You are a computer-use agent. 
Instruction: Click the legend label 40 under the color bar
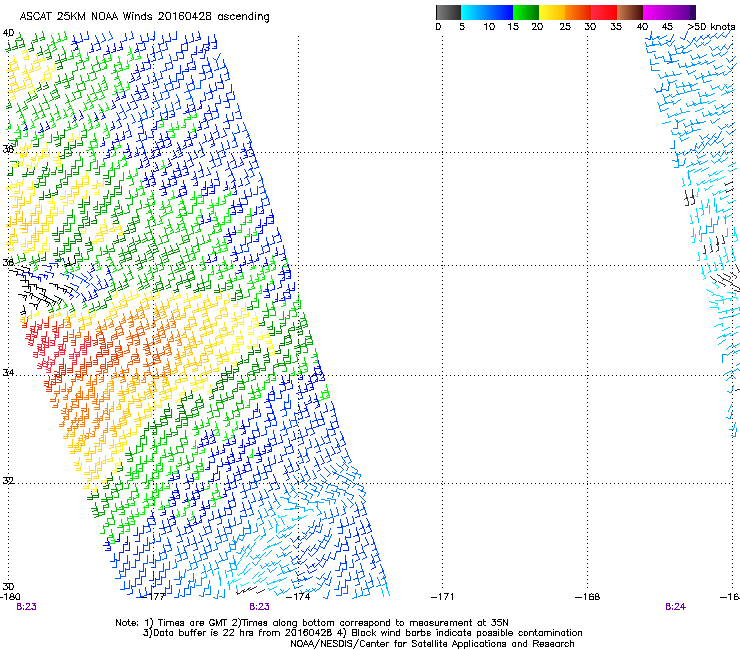tap(642, 27)
